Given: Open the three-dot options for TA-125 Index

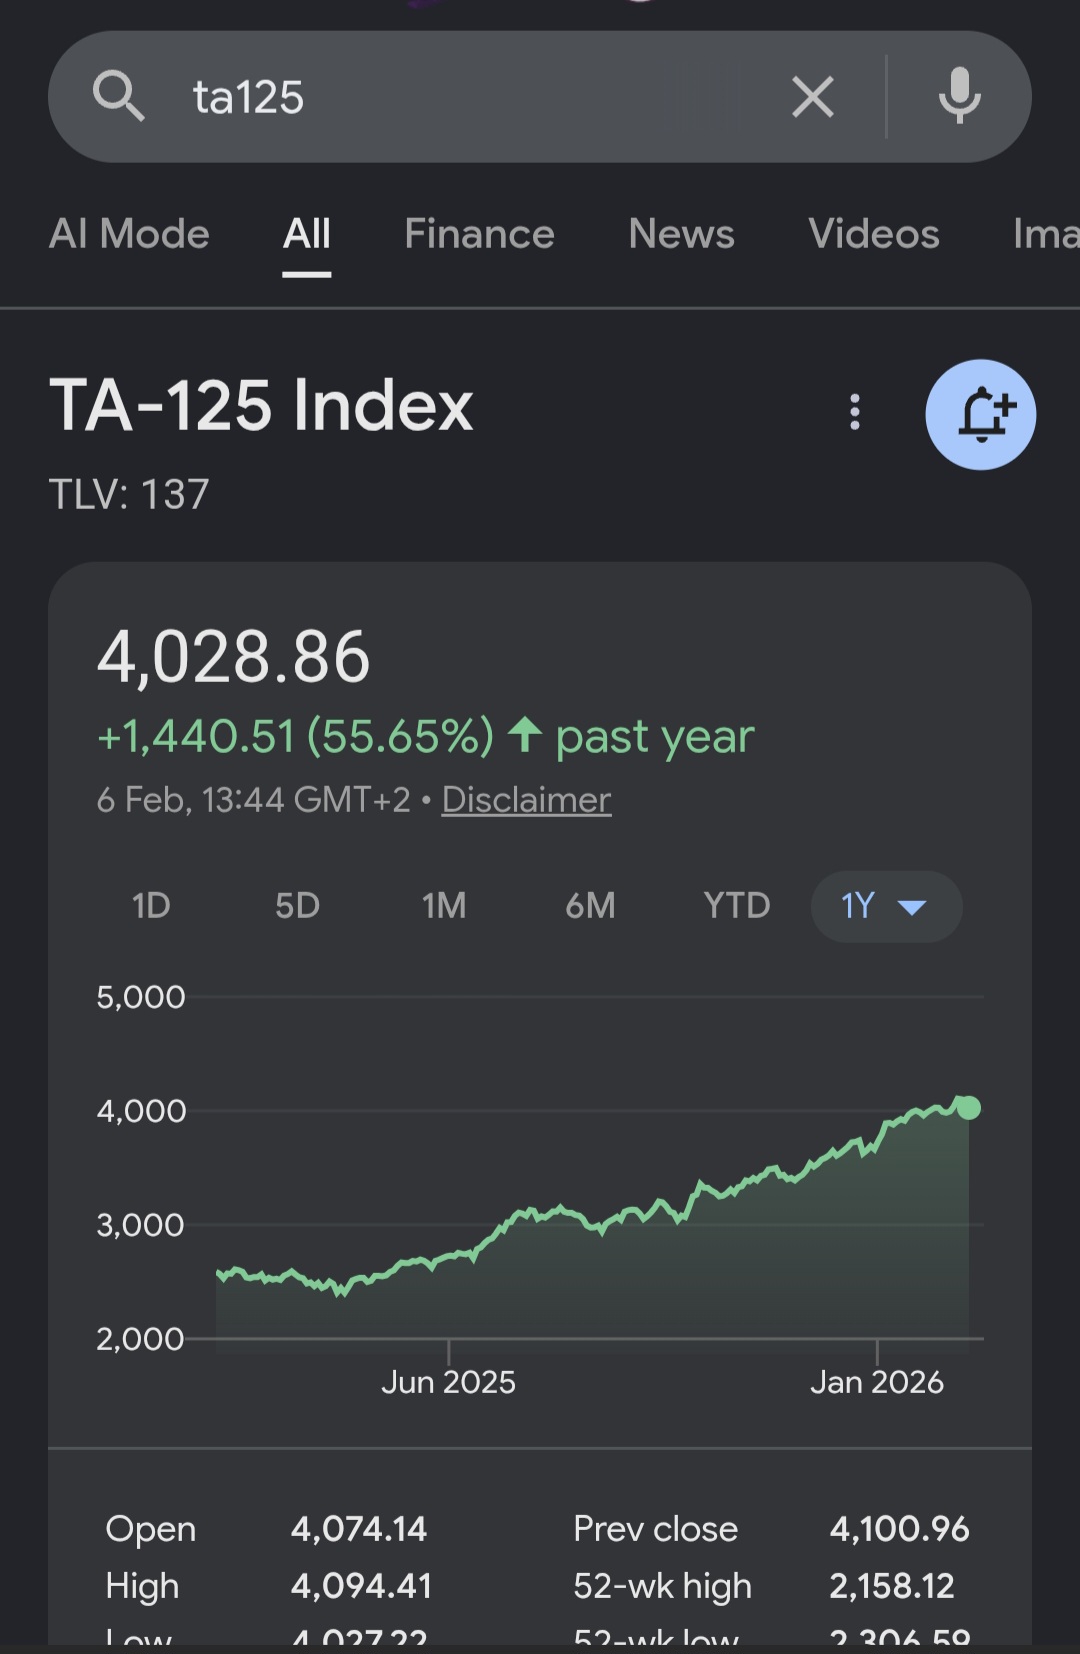Looking at the screenshot, I should coord(854,412).
